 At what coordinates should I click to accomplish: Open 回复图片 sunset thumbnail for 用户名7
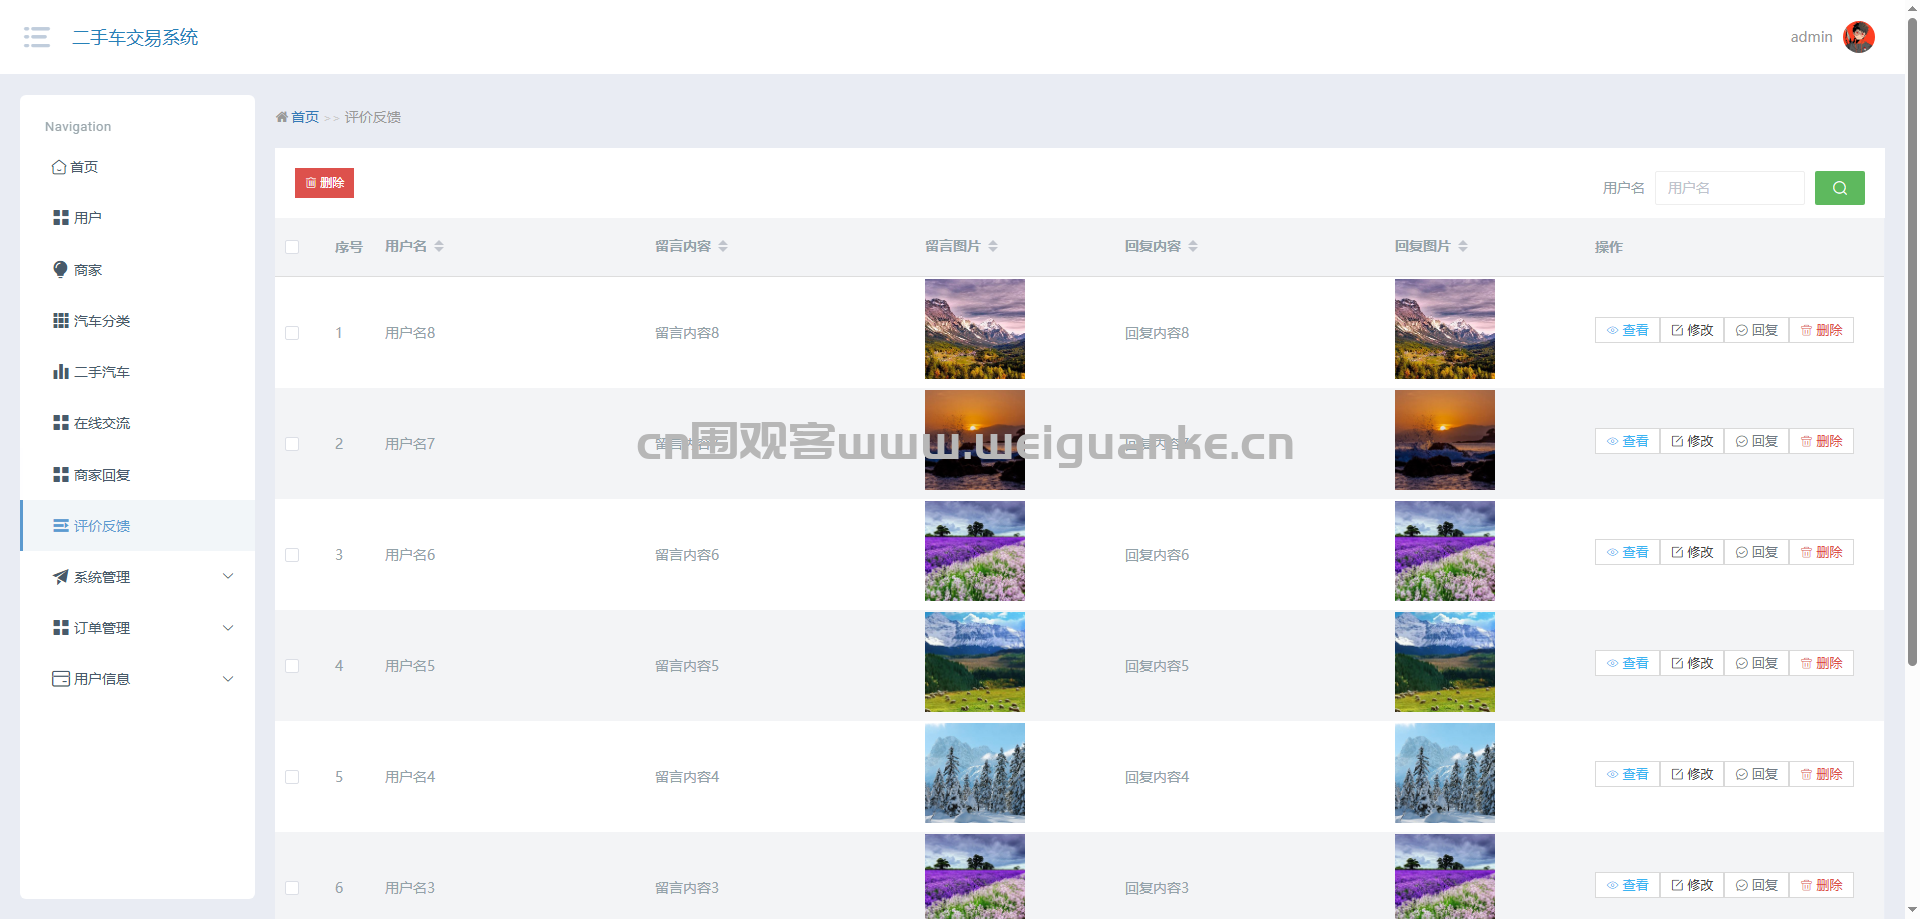tap(1445, 440)
